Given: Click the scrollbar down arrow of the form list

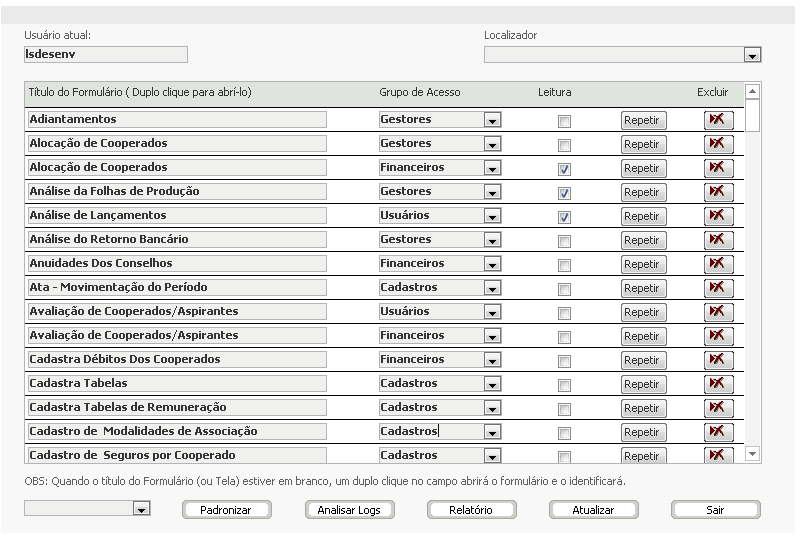Looking at the screenshot, I should [x=752, y=453].
